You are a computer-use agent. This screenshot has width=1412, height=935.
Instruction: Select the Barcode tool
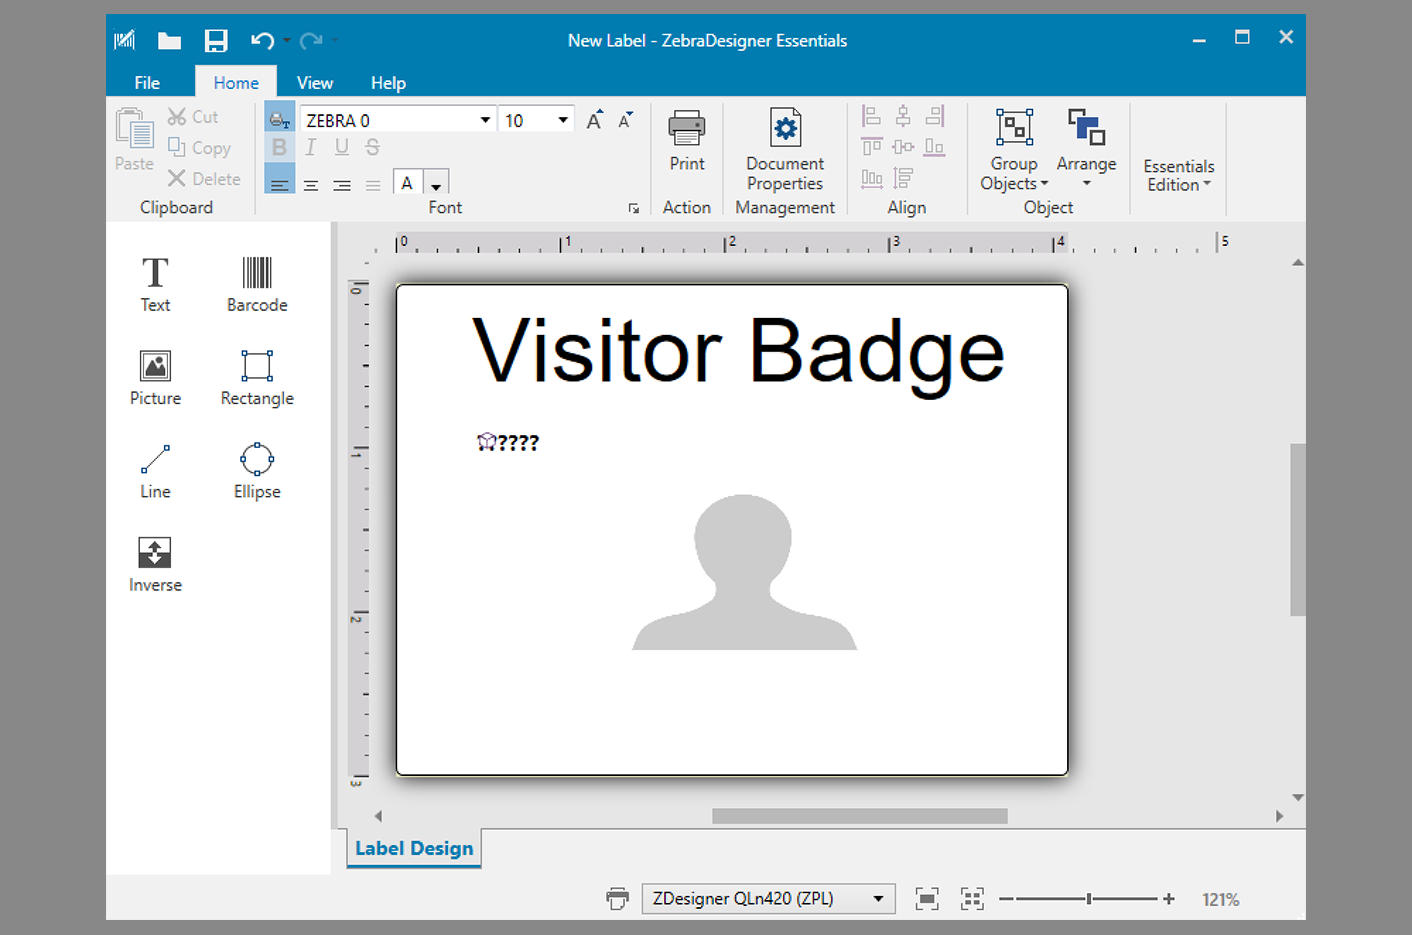pyautogui.click(x=256, y=283)
